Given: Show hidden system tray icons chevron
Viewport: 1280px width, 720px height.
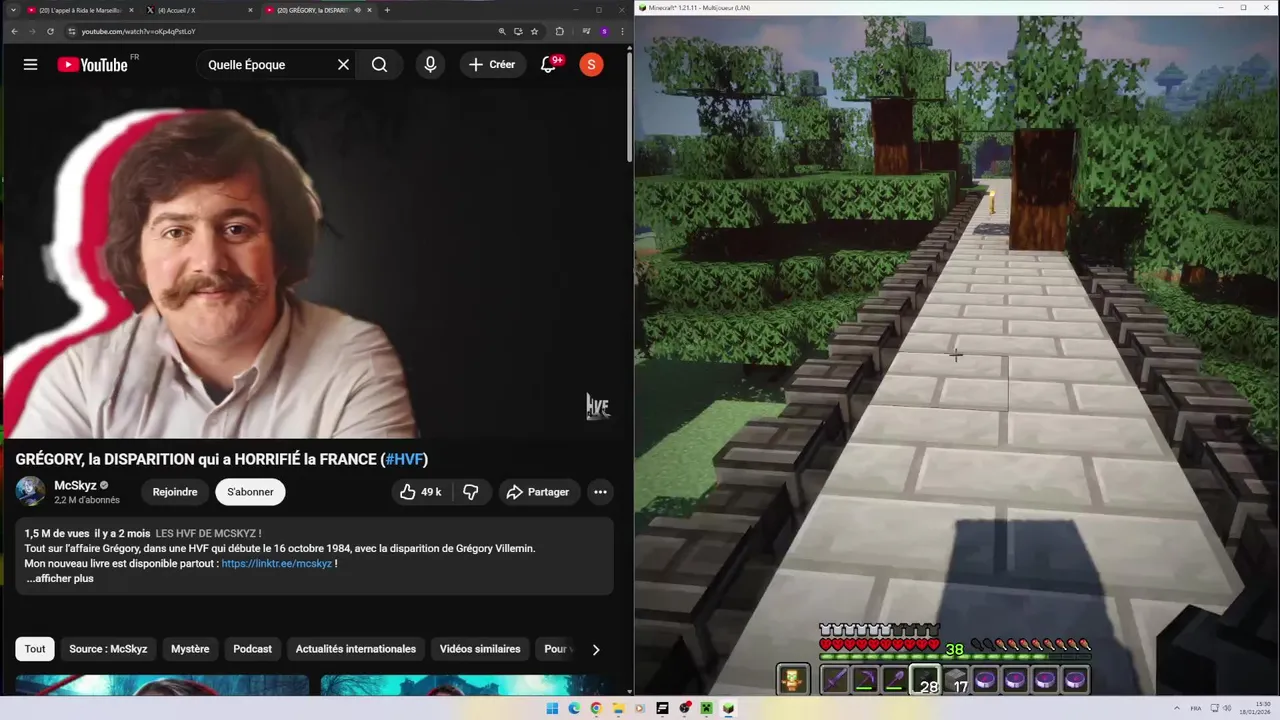Looking at the screenshot, I should [1177, 708].
